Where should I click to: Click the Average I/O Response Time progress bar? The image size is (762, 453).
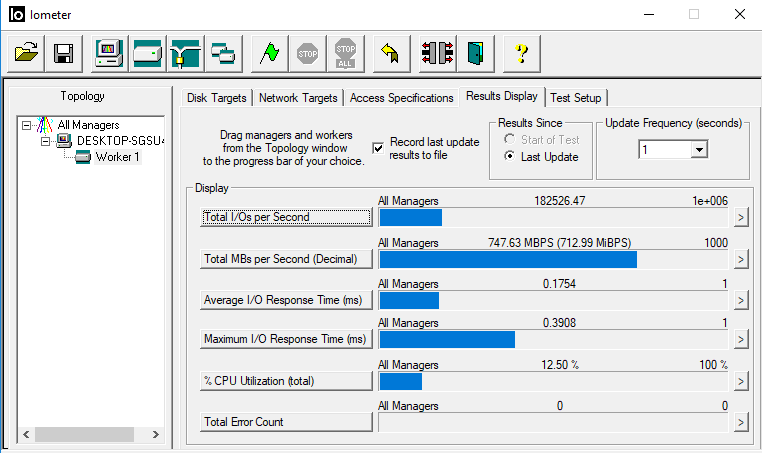click(x=553, y=300)
